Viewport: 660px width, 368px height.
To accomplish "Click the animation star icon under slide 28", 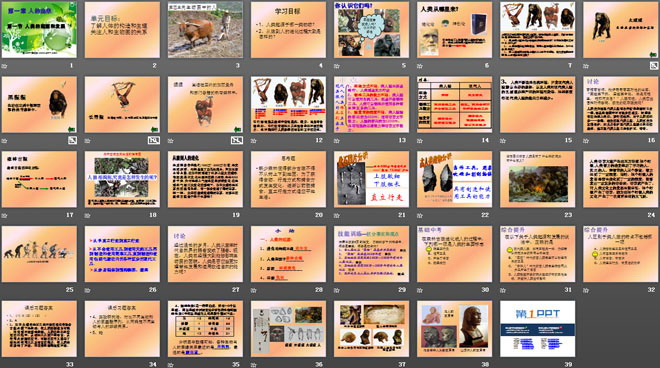I will pos(254,290).
